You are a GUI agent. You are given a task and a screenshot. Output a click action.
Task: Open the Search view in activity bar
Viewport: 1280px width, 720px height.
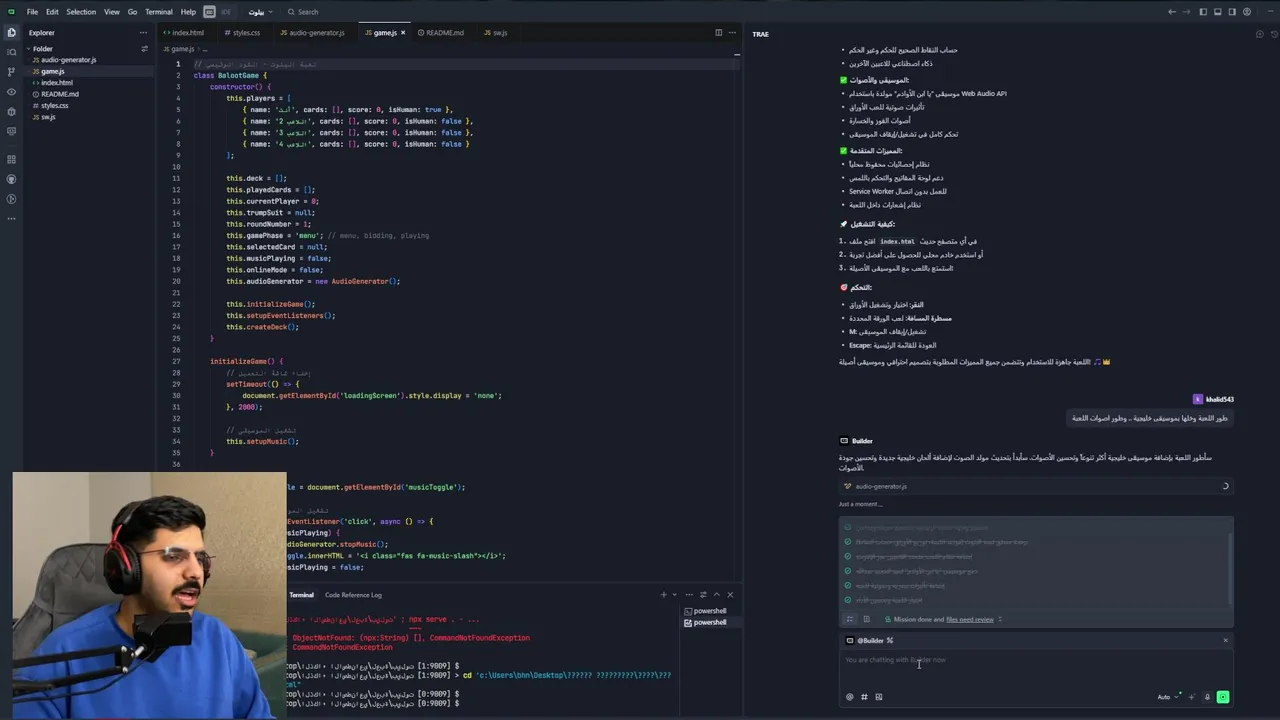pos(11,52)
